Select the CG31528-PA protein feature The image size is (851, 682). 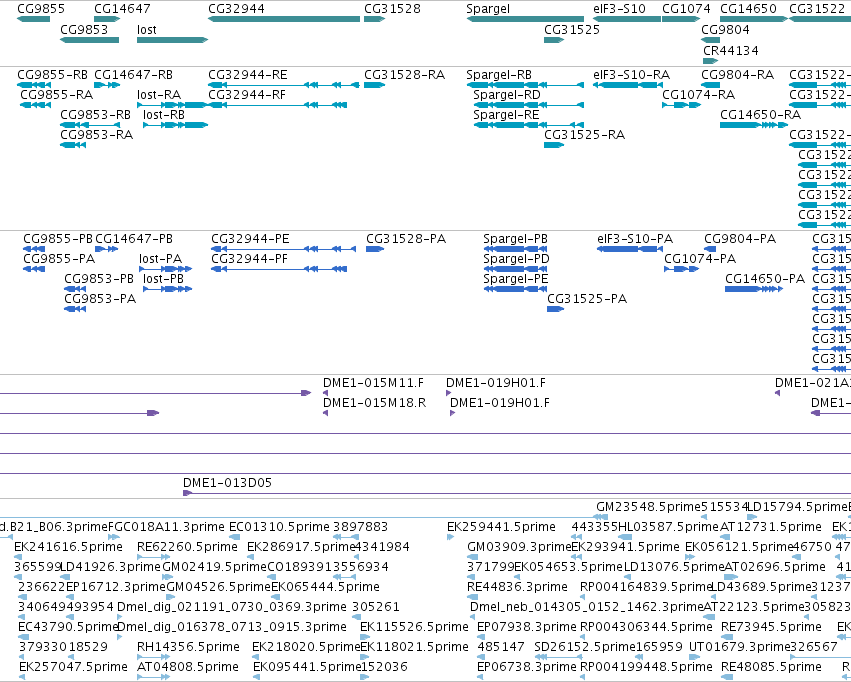point(375,248)
